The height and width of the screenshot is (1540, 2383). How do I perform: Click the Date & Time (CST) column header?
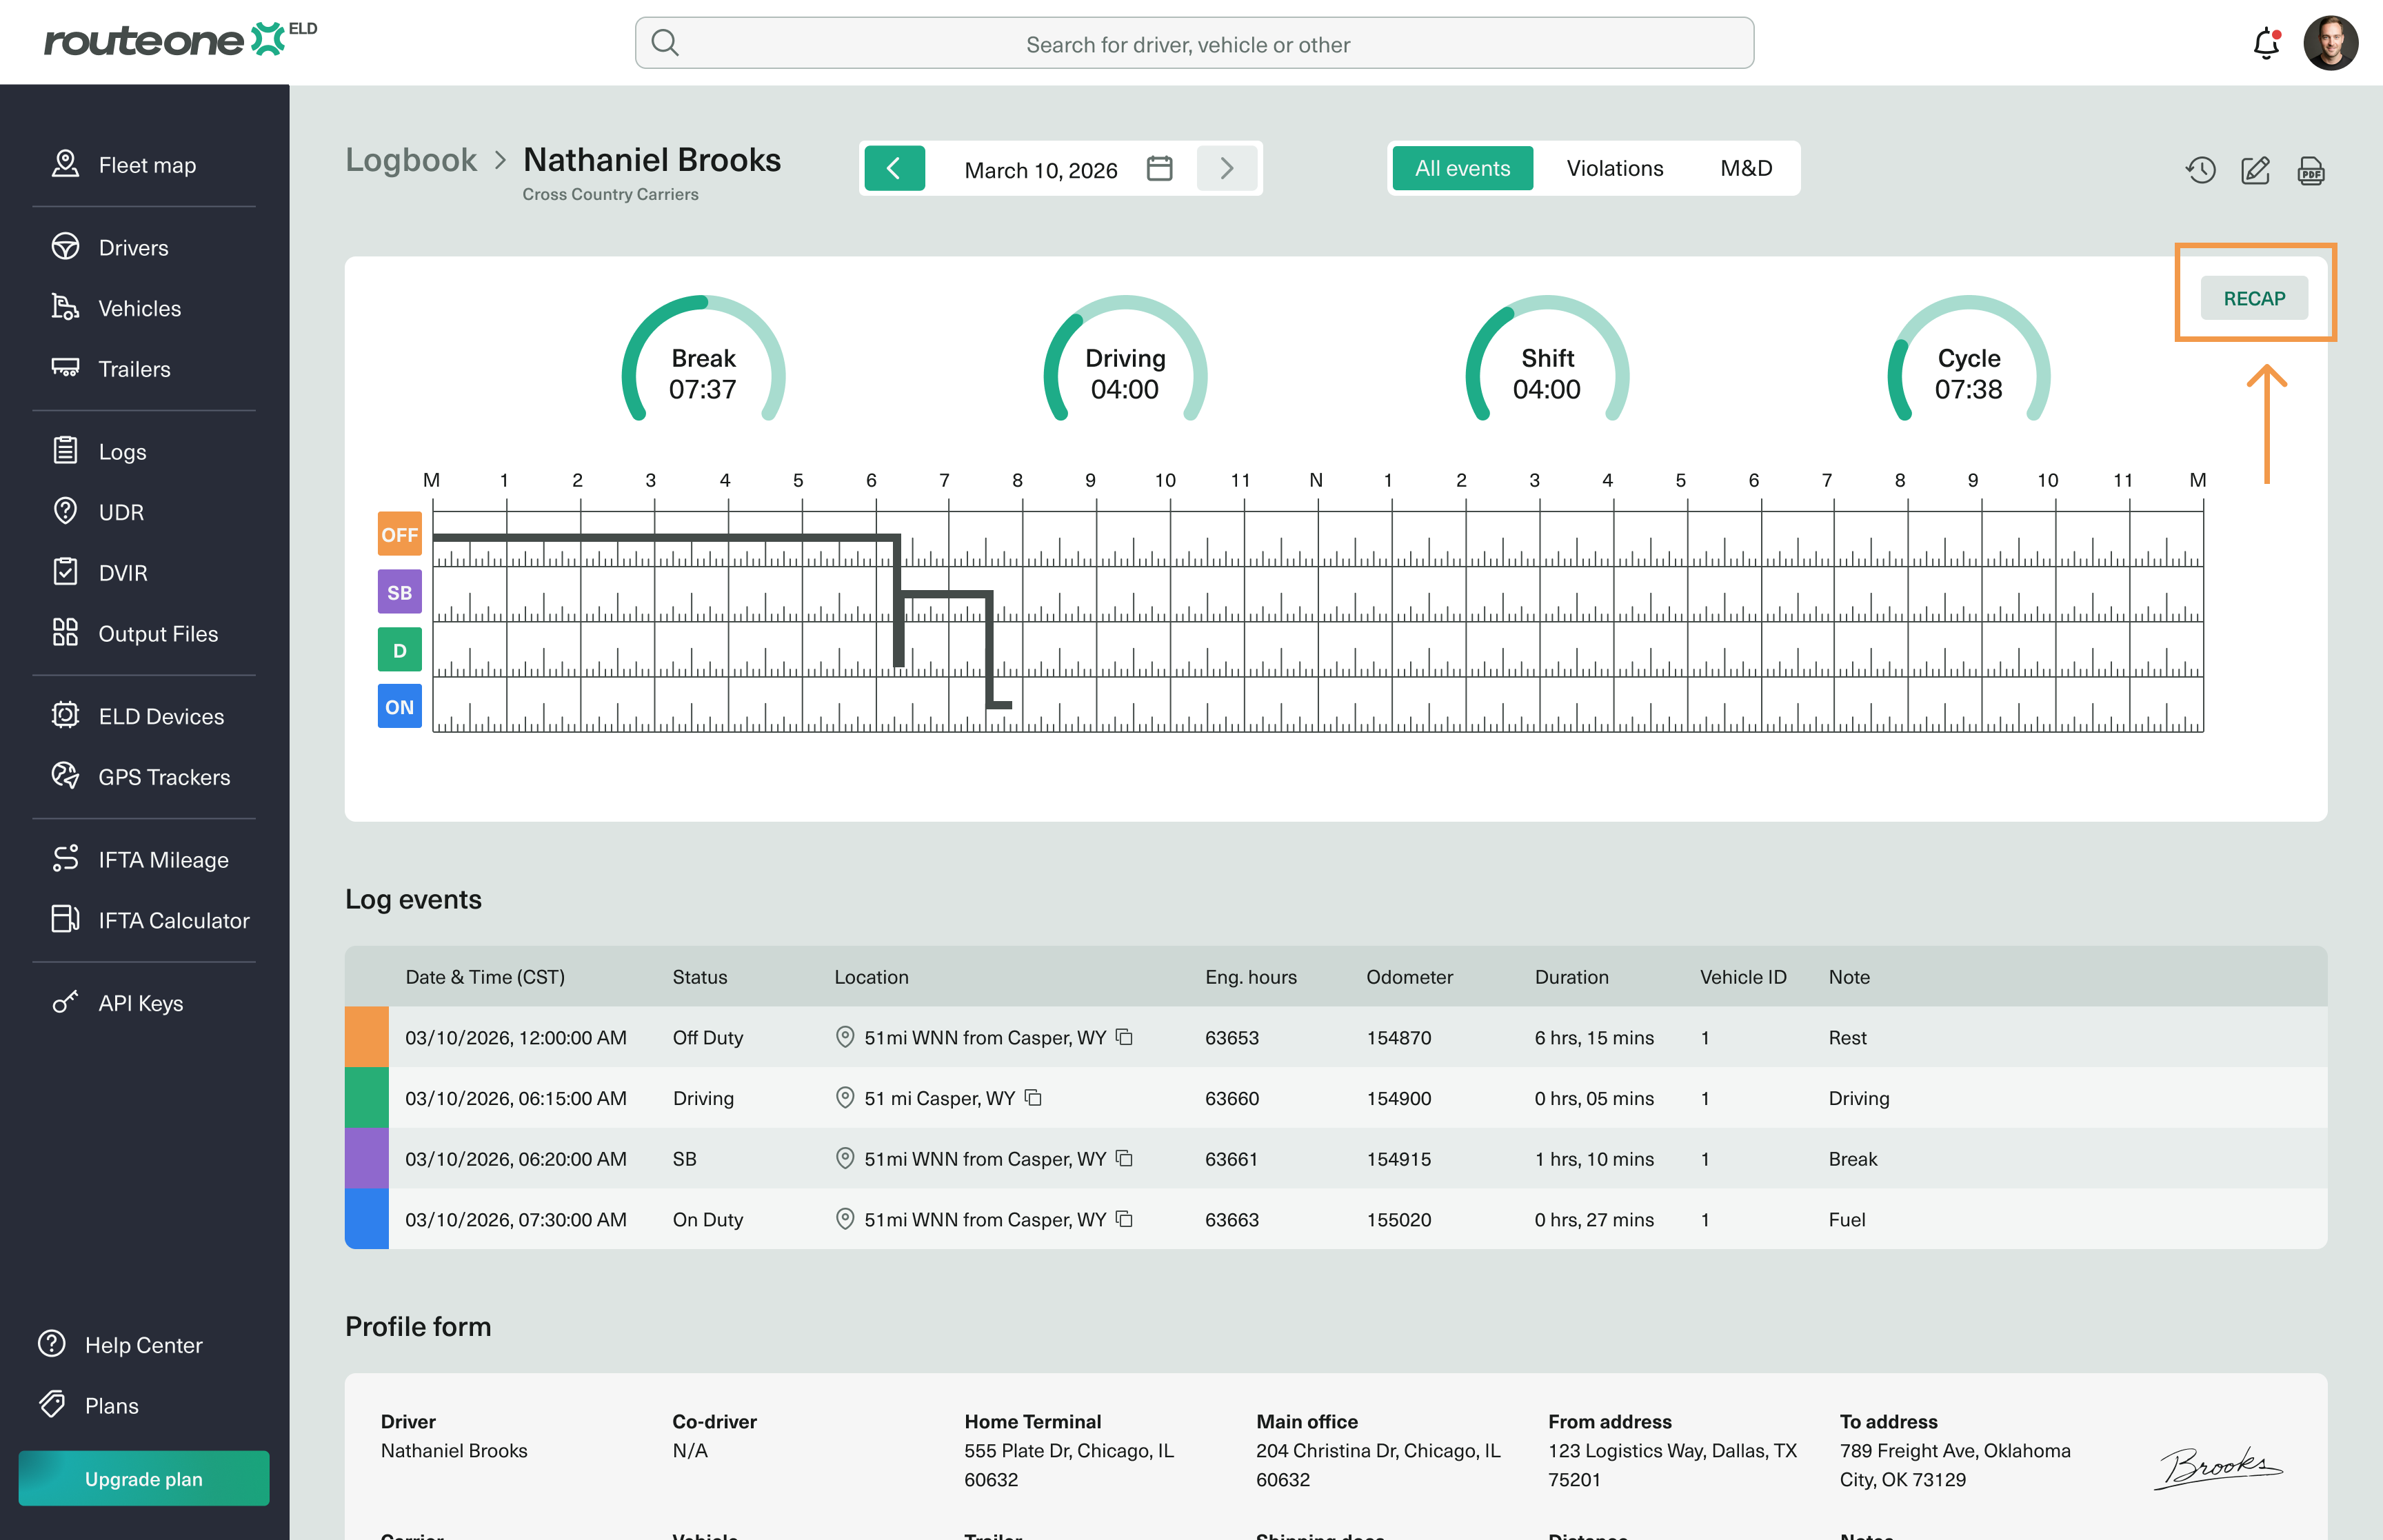tap(485, 977)
